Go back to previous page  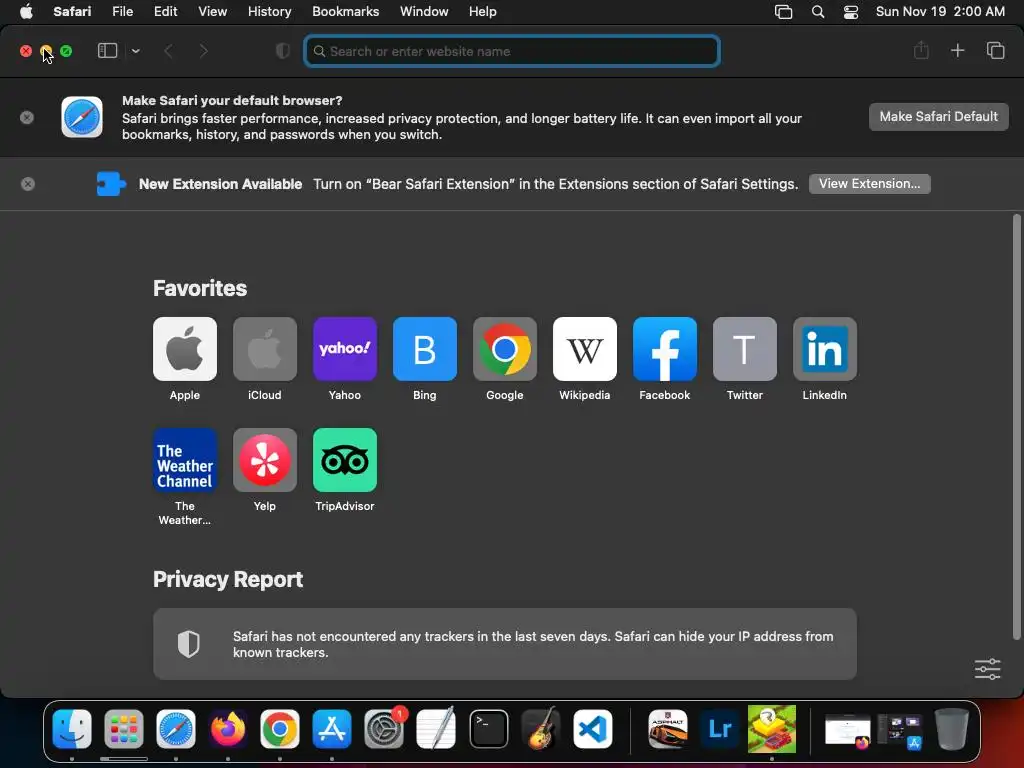coord(168,51)
